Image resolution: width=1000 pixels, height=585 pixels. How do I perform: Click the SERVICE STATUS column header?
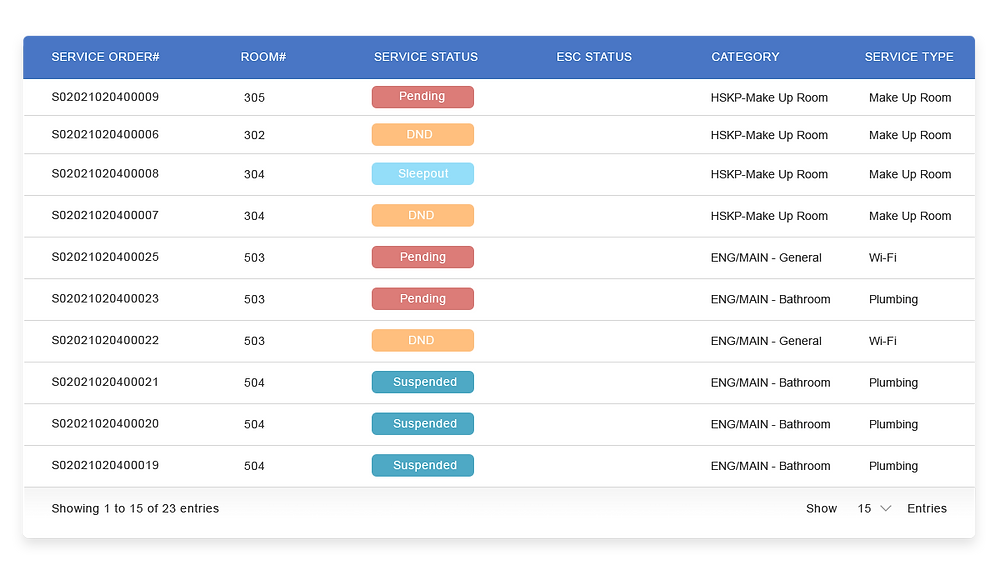[426, 57]
